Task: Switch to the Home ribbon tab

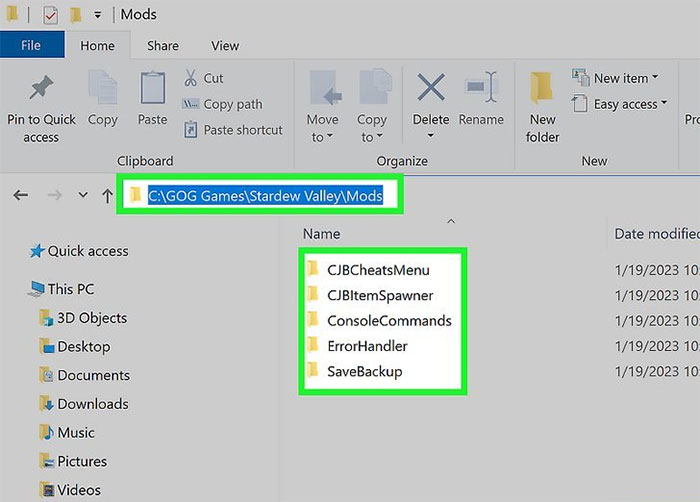Action: (x=97, y=46)
